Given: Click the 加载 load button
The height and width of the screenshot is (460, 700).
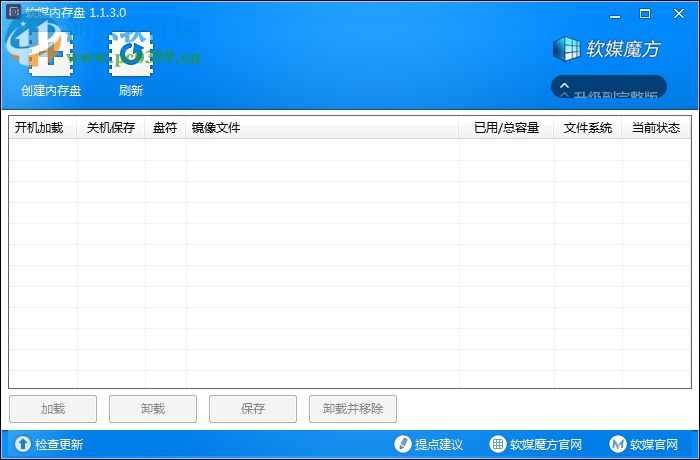Looking at the screenshot, I should 53,409.
